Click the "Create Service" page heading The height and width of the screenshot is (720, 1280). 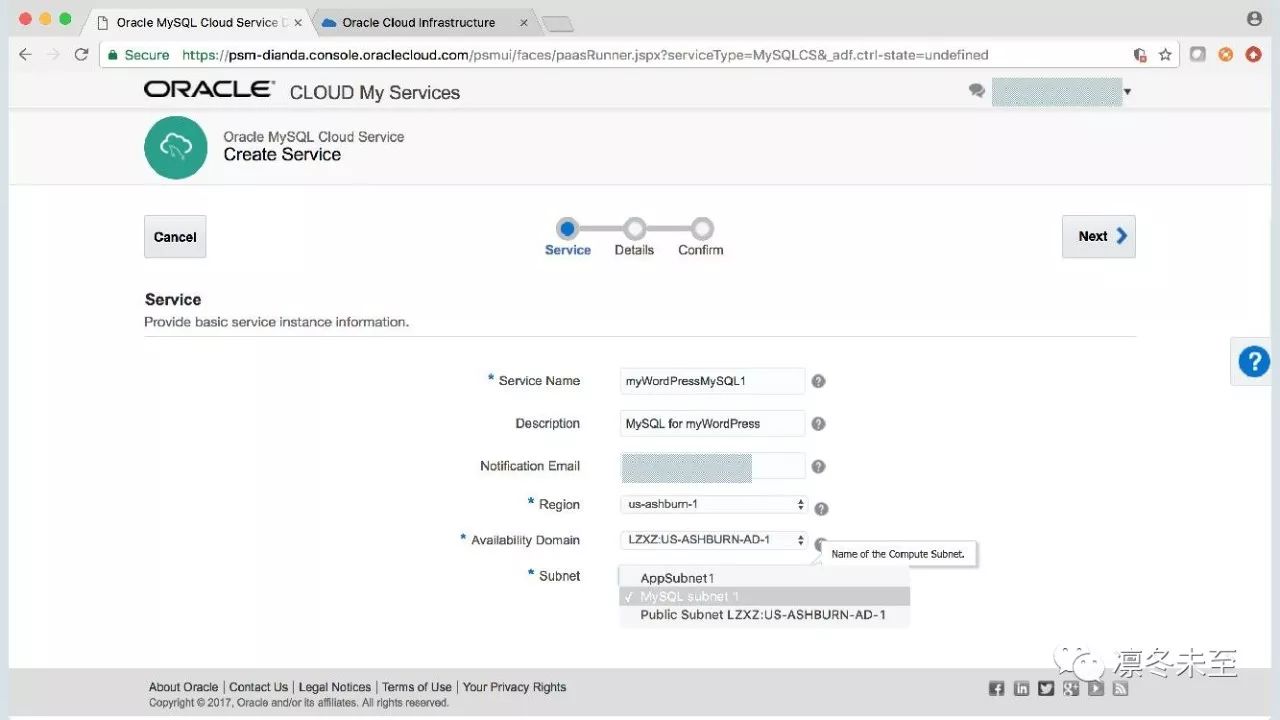point(282,155)
